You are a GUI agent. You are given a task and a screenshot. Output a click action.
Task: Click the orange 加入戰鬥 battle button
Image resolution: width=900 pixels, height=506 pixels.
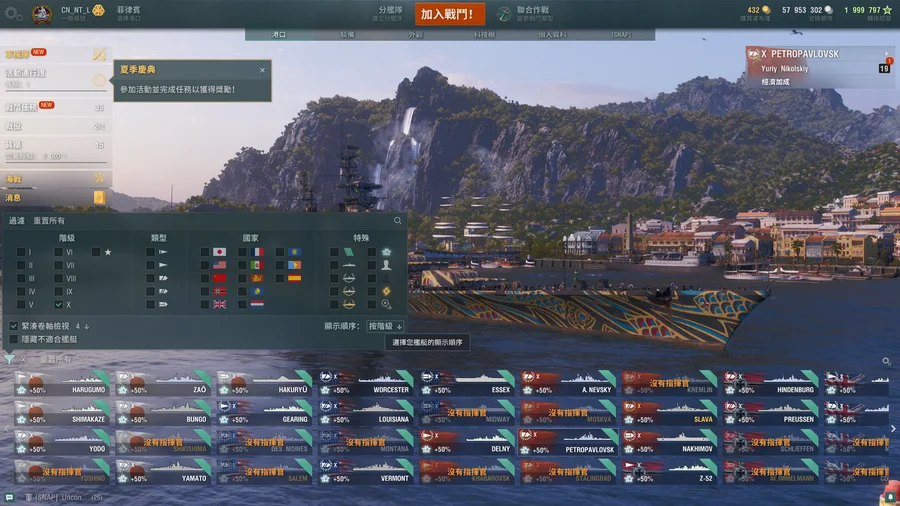coord(449,14)
